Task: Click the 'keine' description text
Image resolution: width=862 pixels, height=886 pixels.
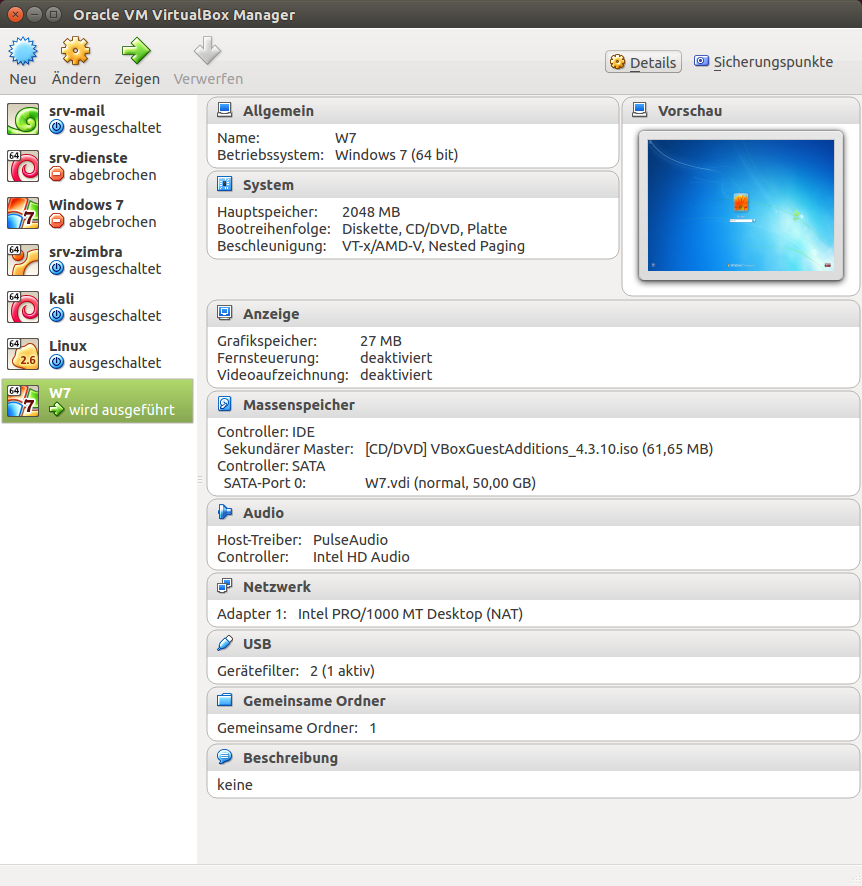Action: [x=234, y=784]
